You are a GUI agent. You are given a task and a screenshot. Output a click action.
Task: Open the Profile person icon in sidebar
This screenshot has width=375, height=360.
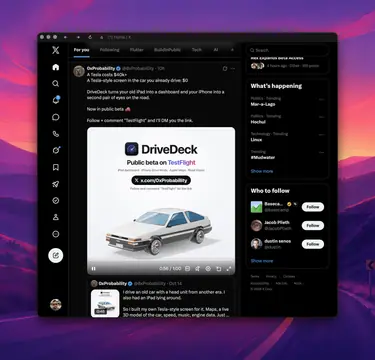click(x=56, y=217)
